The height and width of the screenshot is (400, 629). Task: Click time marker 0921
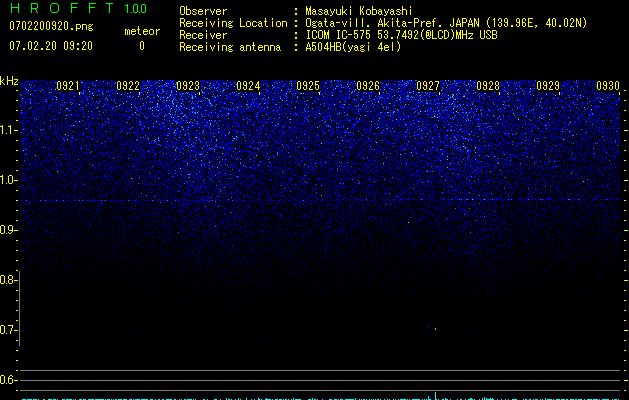pyautogui.click(x=68, y=86)
